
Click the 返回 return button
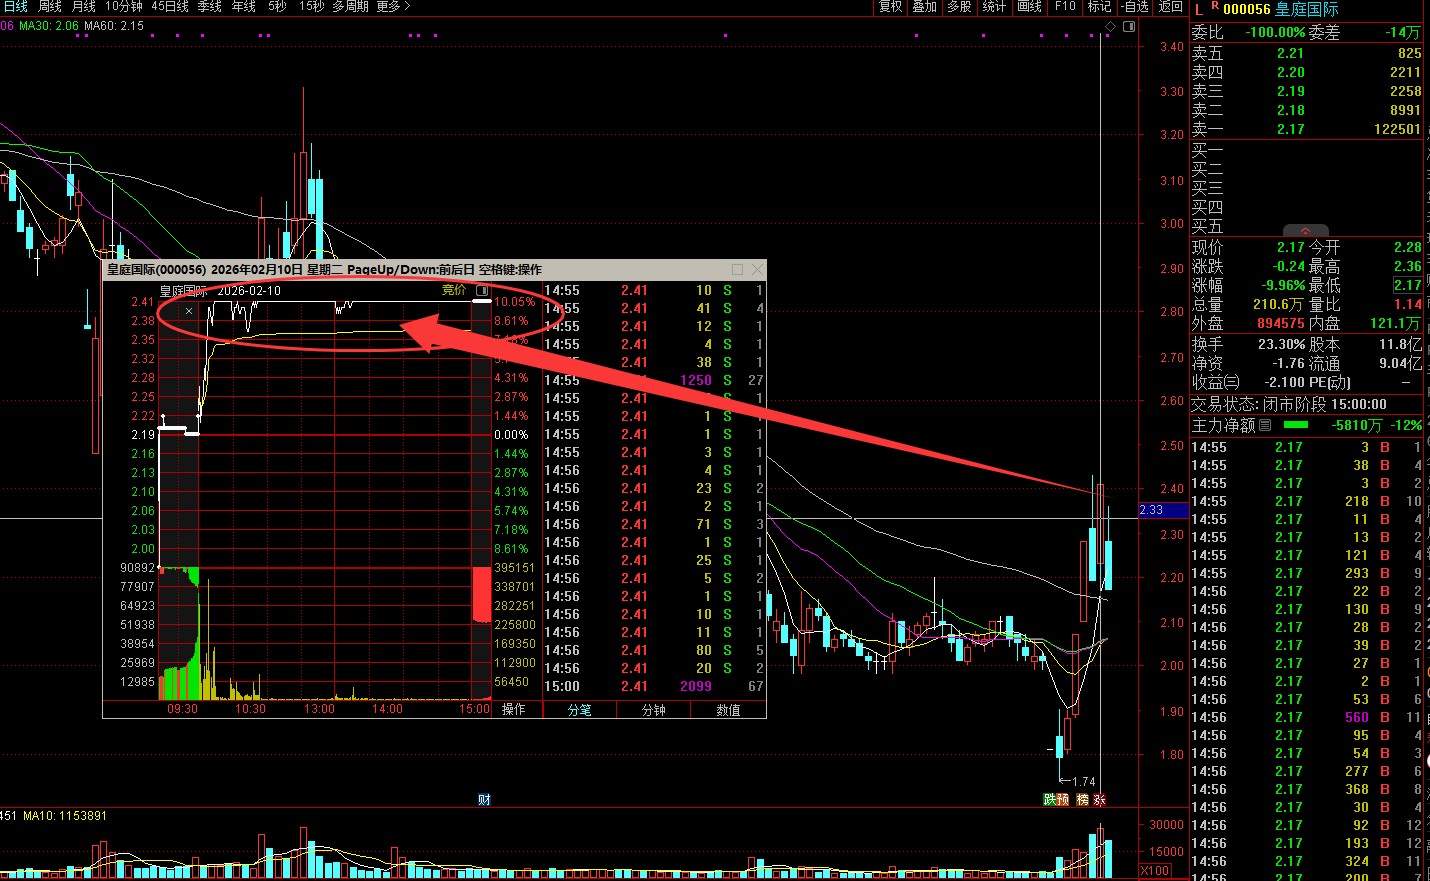point(1170,6)
